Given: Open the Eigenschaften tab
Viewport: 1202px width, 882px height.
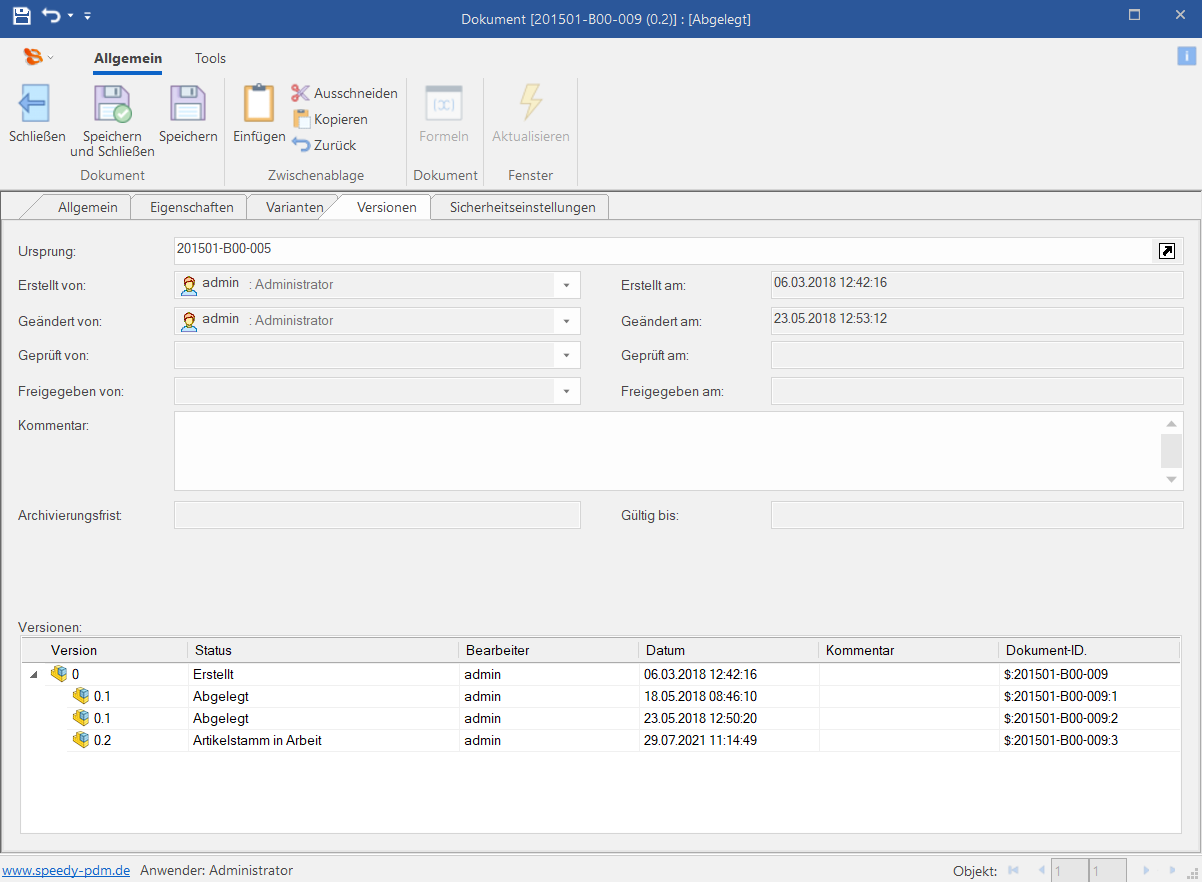Looking at the screenshot, I should [192, 207].
